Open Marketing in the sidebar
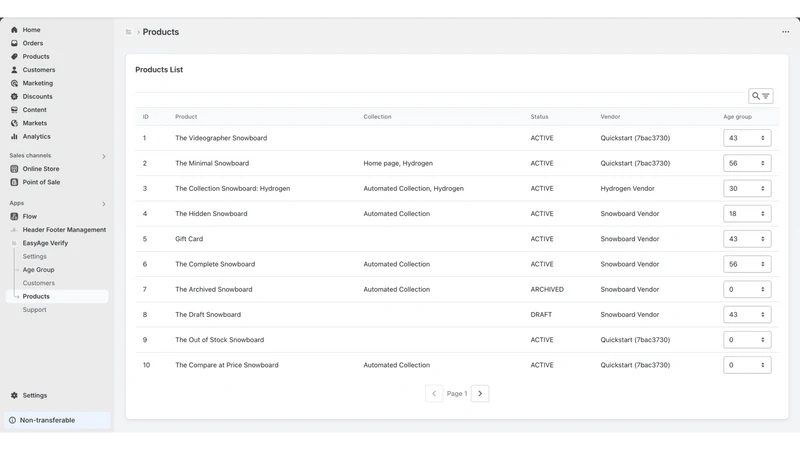Viewport: 800px width, 450px height. point(38,83)
